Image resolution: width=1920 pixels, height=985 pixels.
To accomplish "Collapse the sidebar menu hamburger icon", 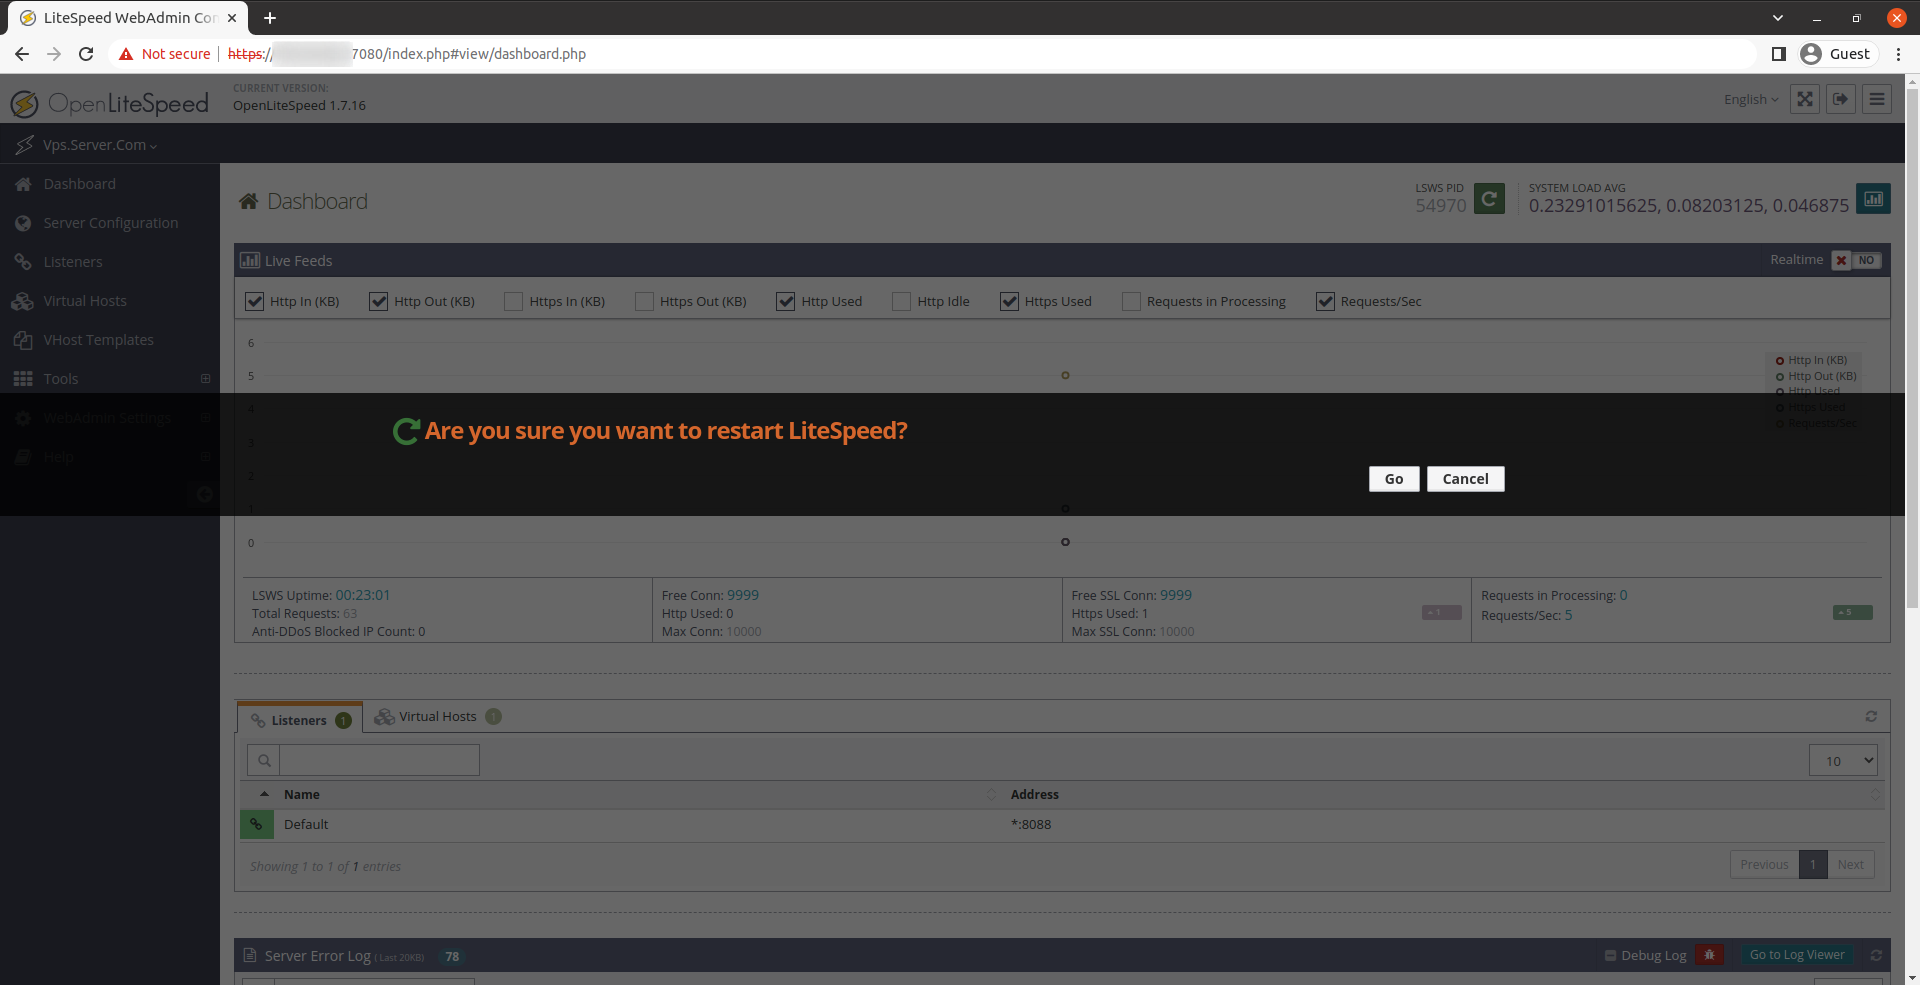I will point(1877,99).
